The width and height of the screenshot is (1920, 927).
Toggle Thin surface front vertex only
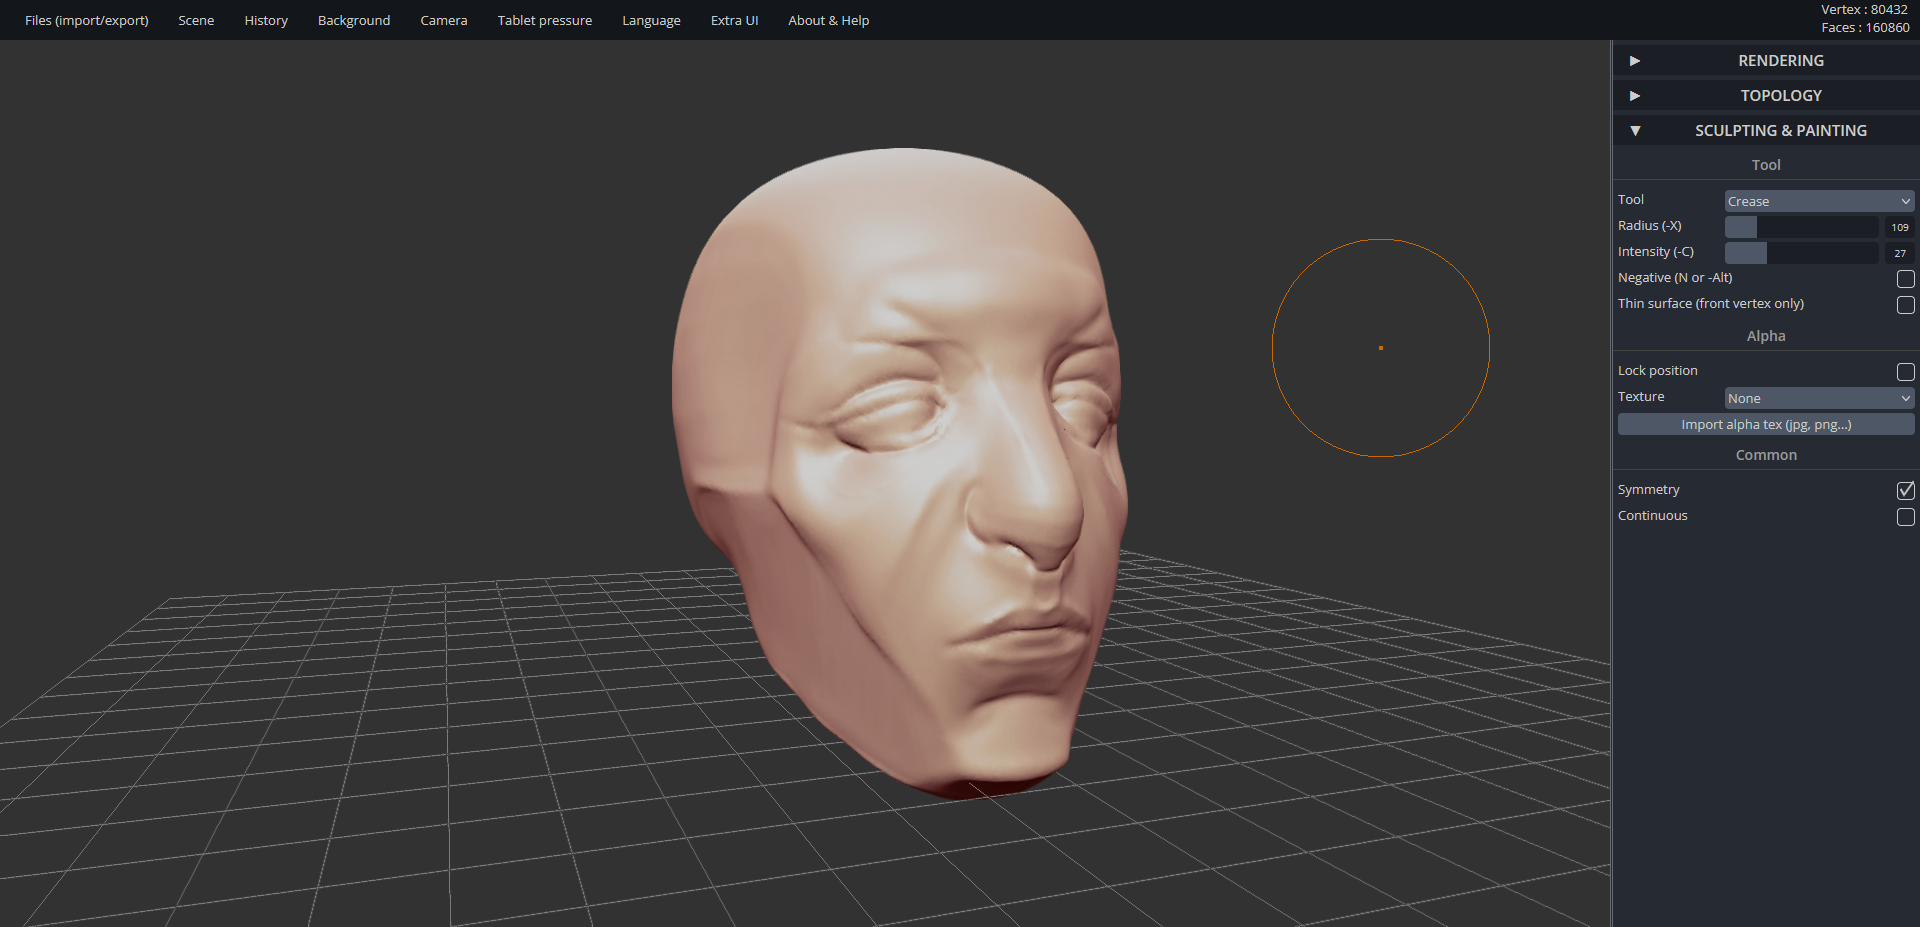(1905, 305)
